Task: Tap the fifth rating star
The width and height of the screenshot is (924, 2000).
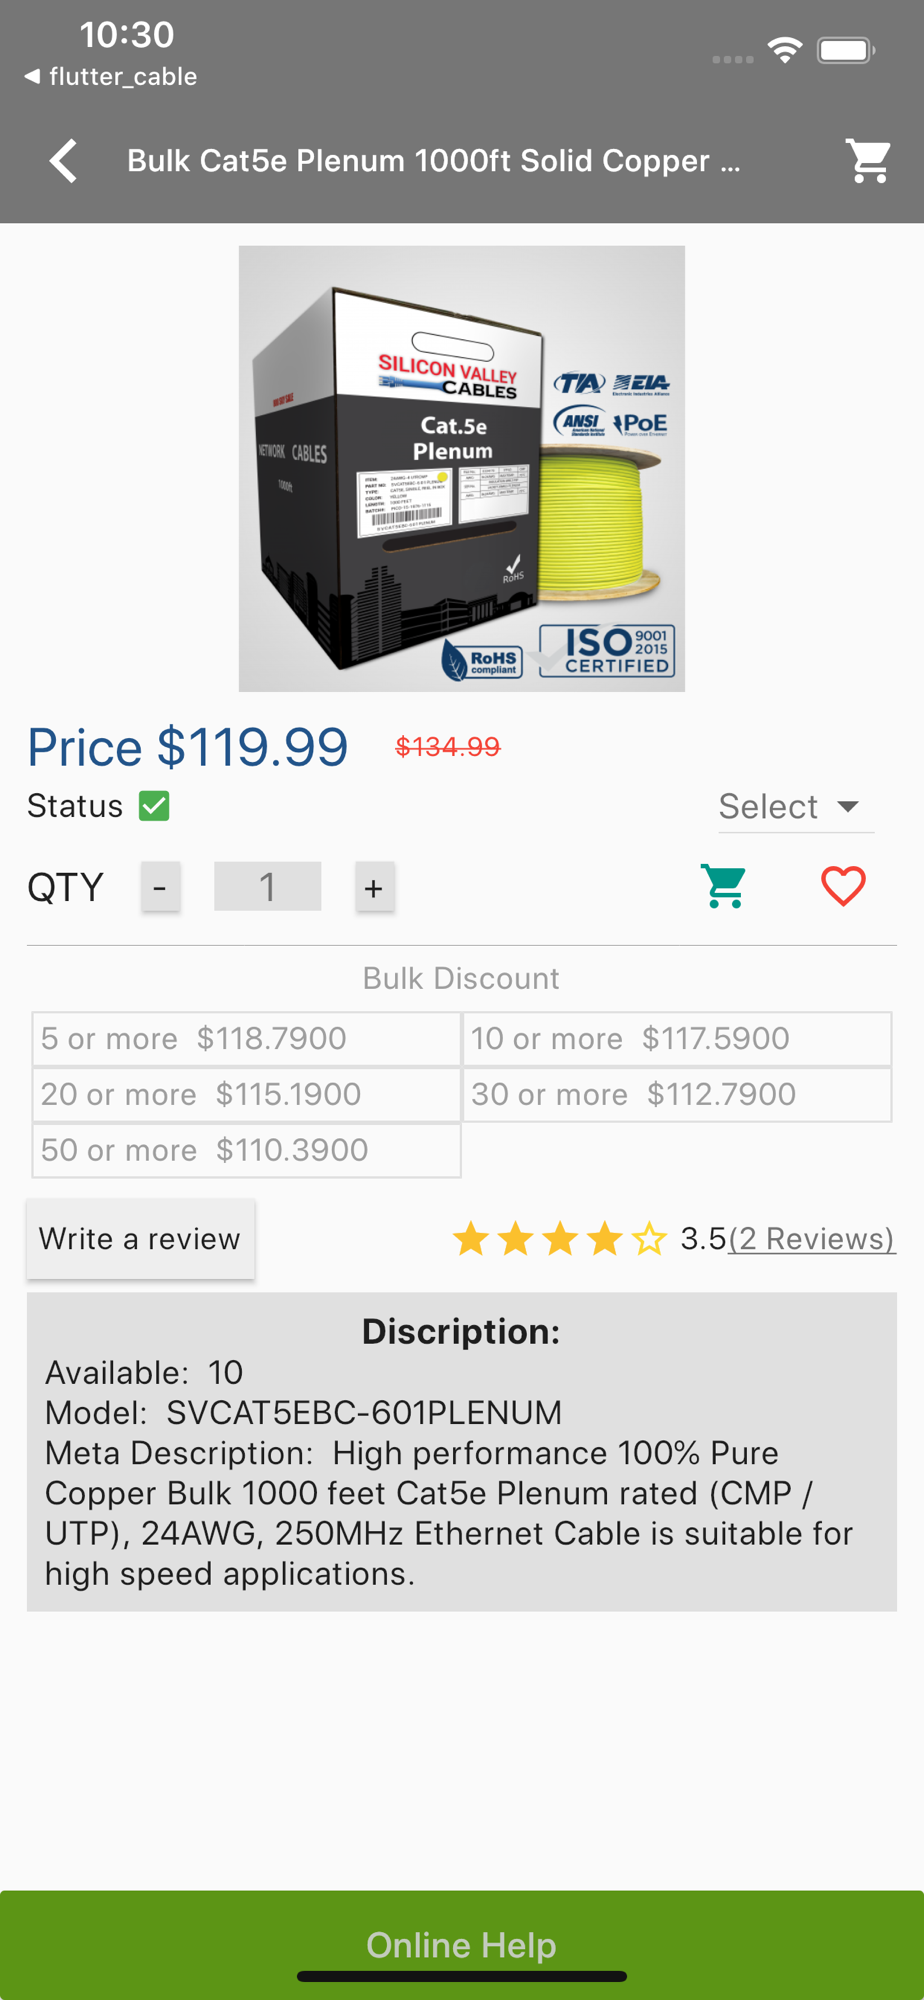Action: tap(649, 1239)
